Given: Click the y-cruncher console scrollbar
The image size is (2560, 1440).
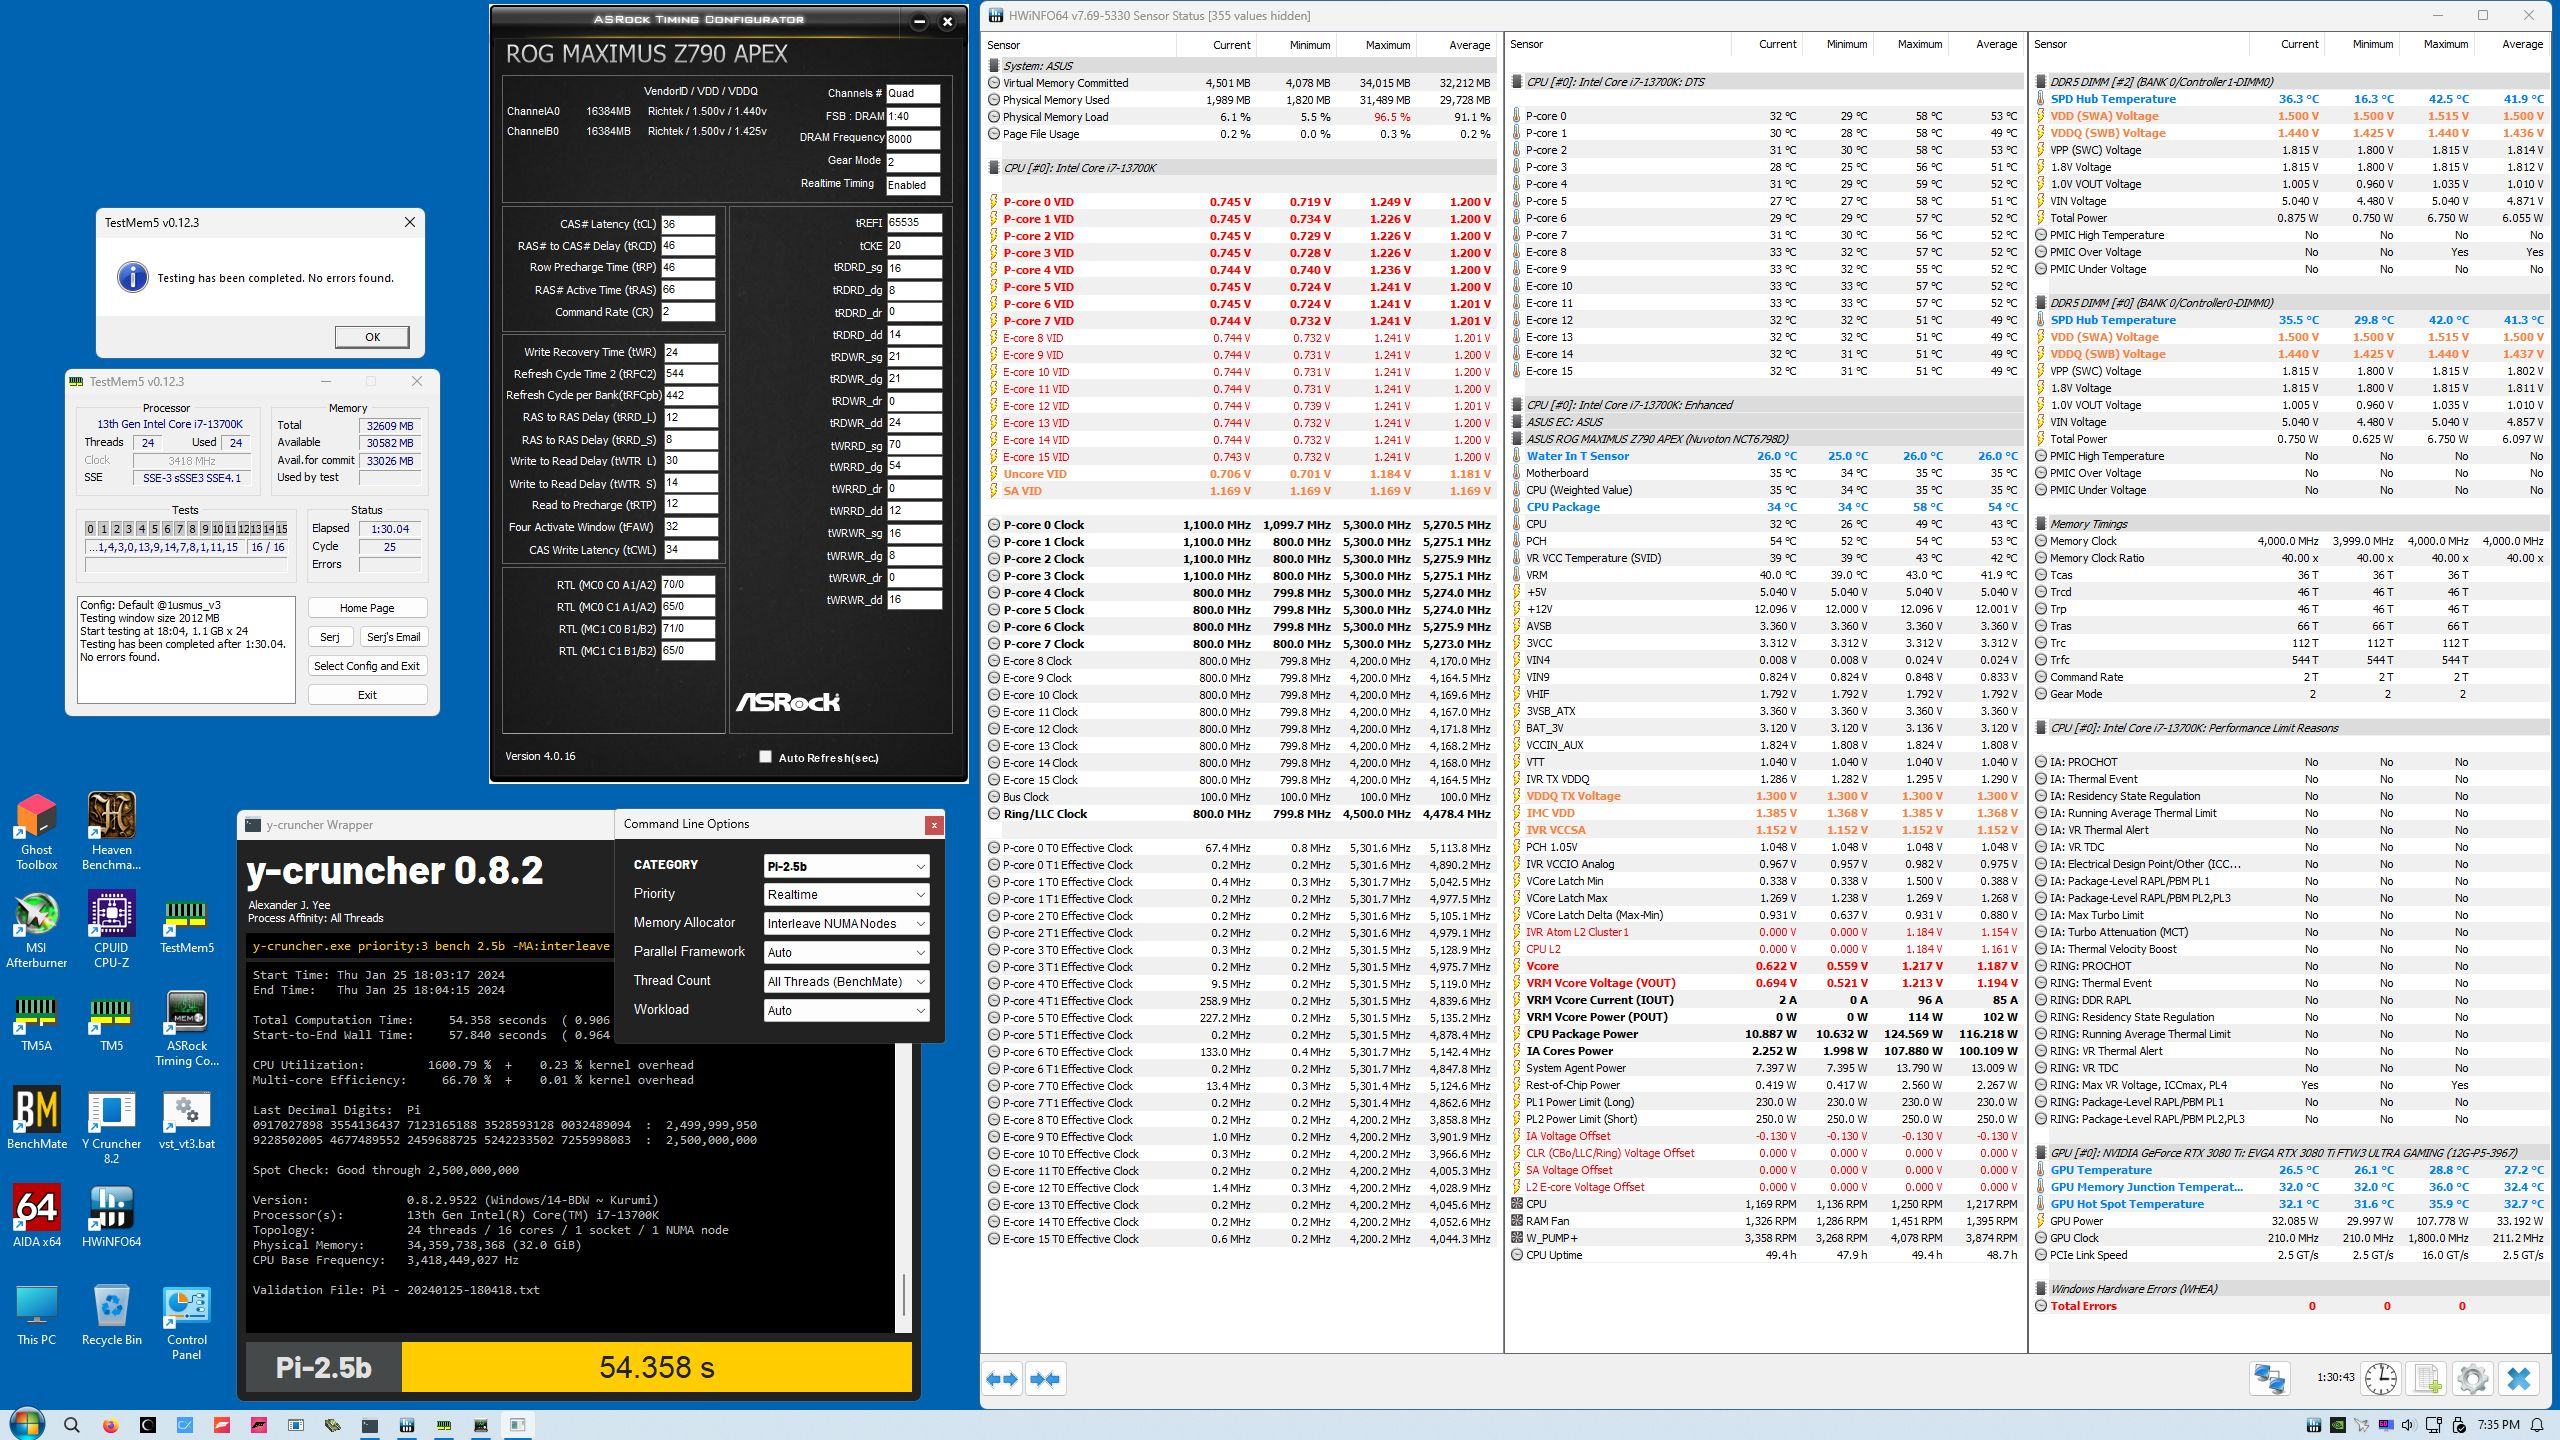Looking at the screenshot, I should (x=904, y=1296).
